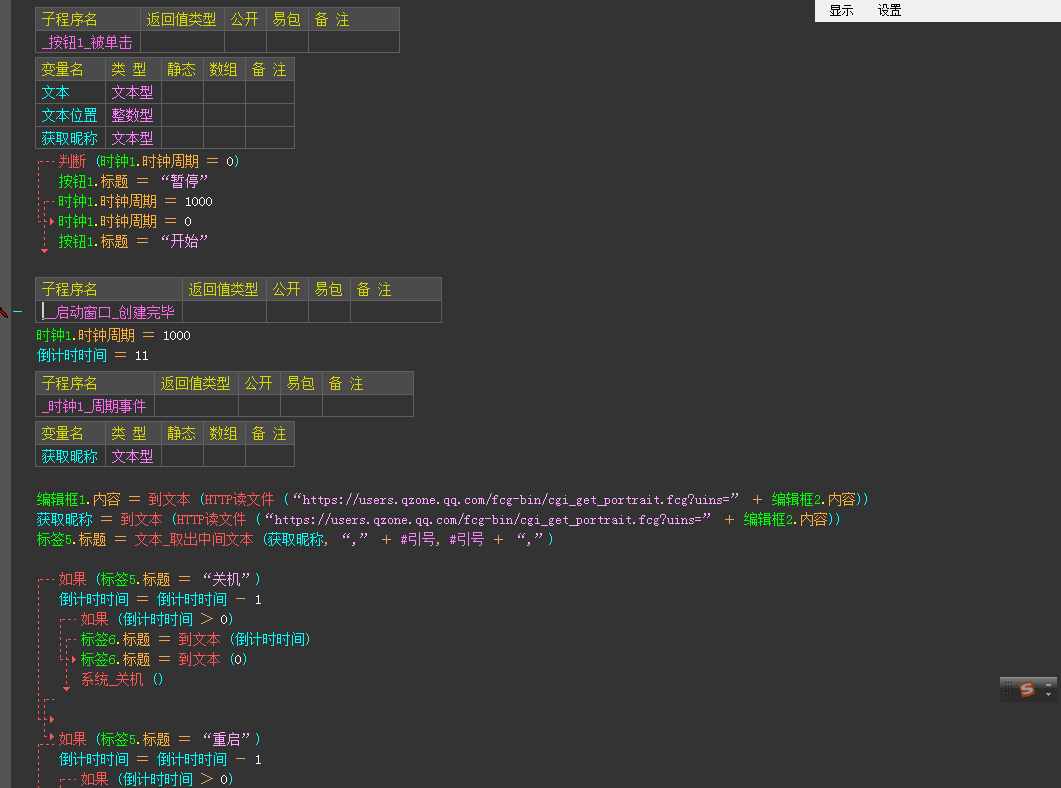Screen dimensions: 1061x788
Task: Click the 判断 (时钟1.时钟周期 = 0) line
Action: tap(149, 161)
